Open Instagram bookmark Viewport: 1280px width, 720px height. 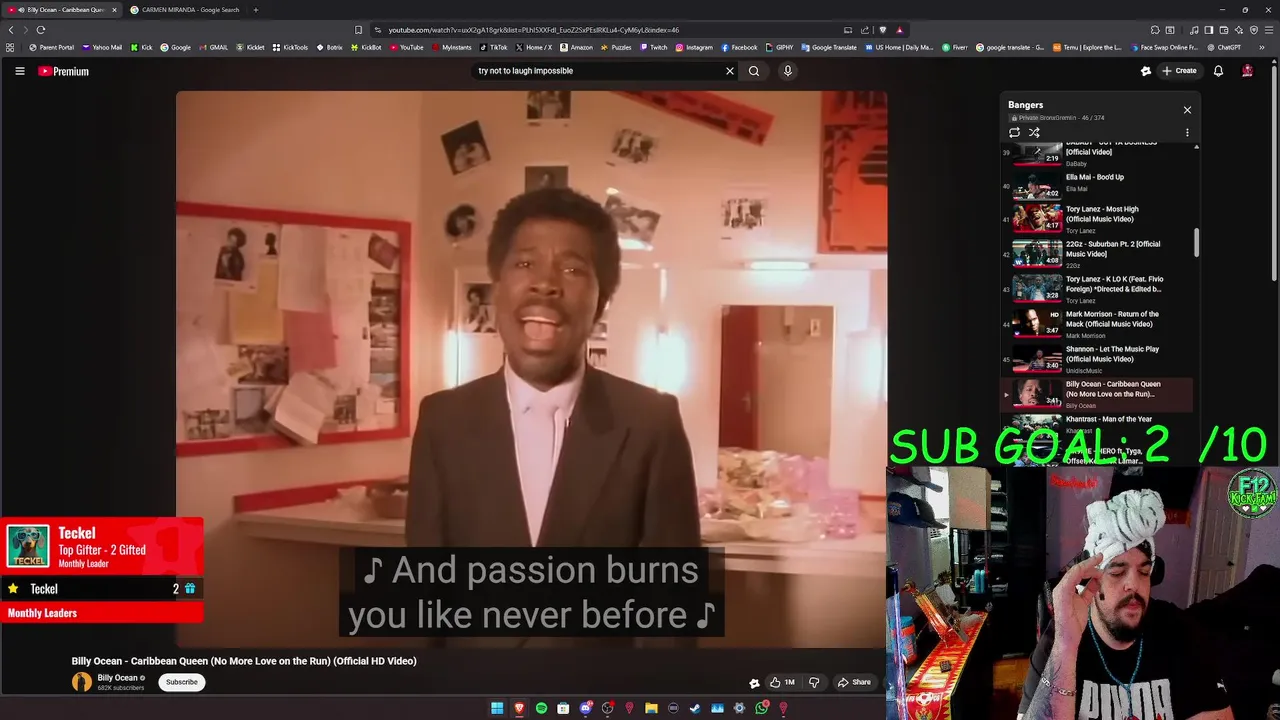(x=694, y=47)
